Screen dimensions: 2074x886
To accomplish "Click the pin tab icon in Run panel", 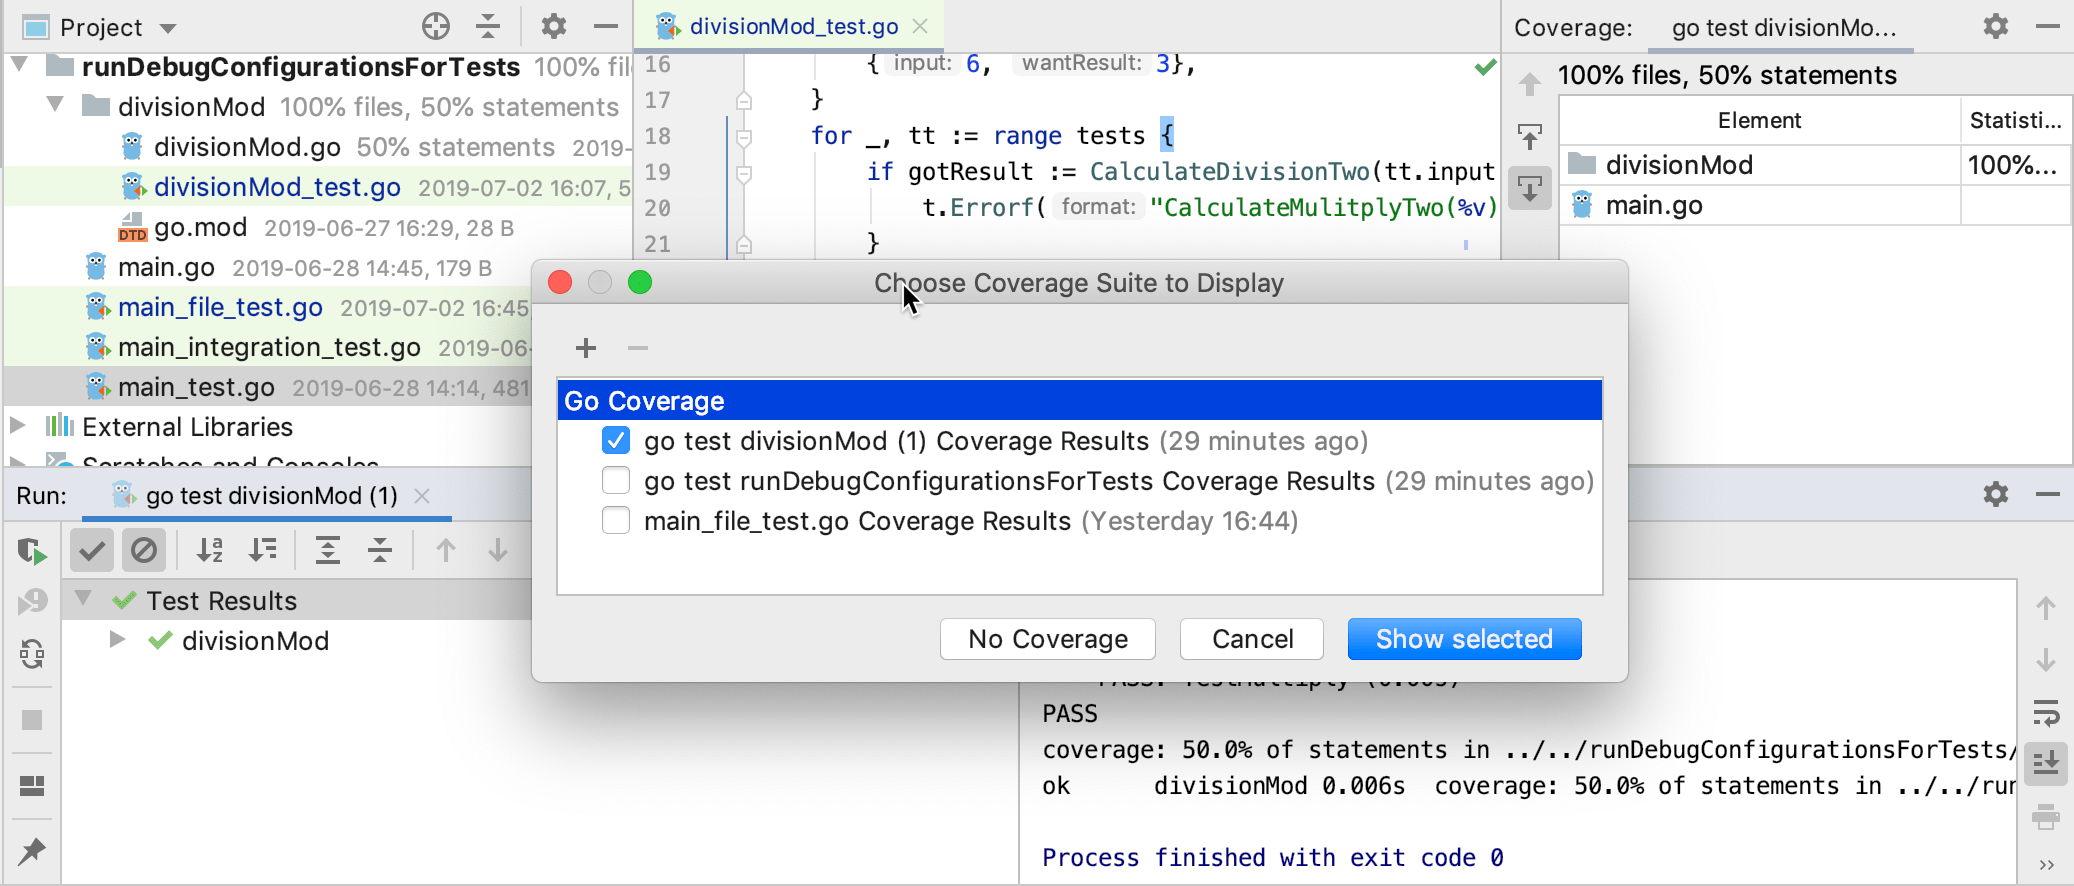I will 31,851.
